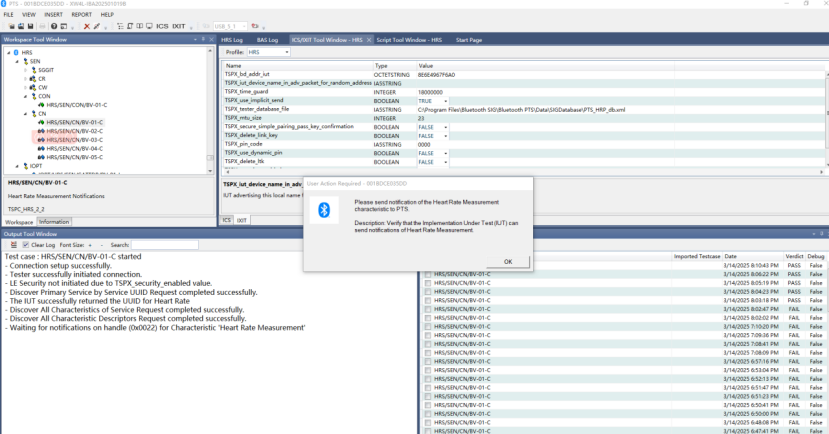Click the Search field in Output Tool Window
This screenshot has height=434, width=829.
pos(164,245)
